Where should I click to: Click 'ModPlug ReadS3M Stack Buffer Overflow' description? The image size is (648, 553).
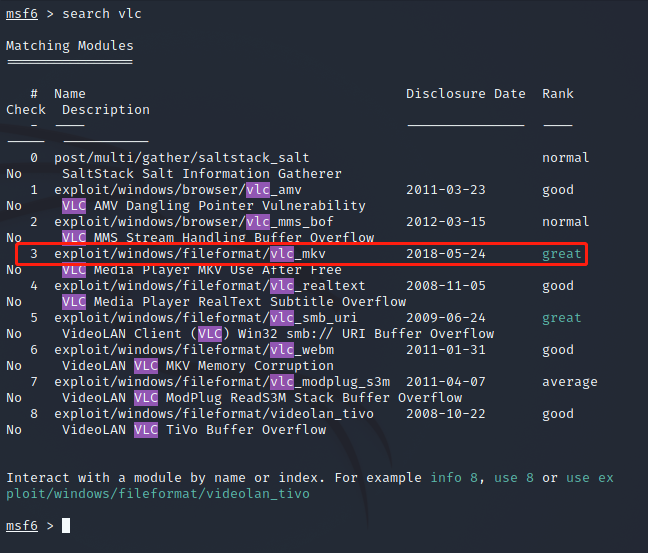pos(314,398)
